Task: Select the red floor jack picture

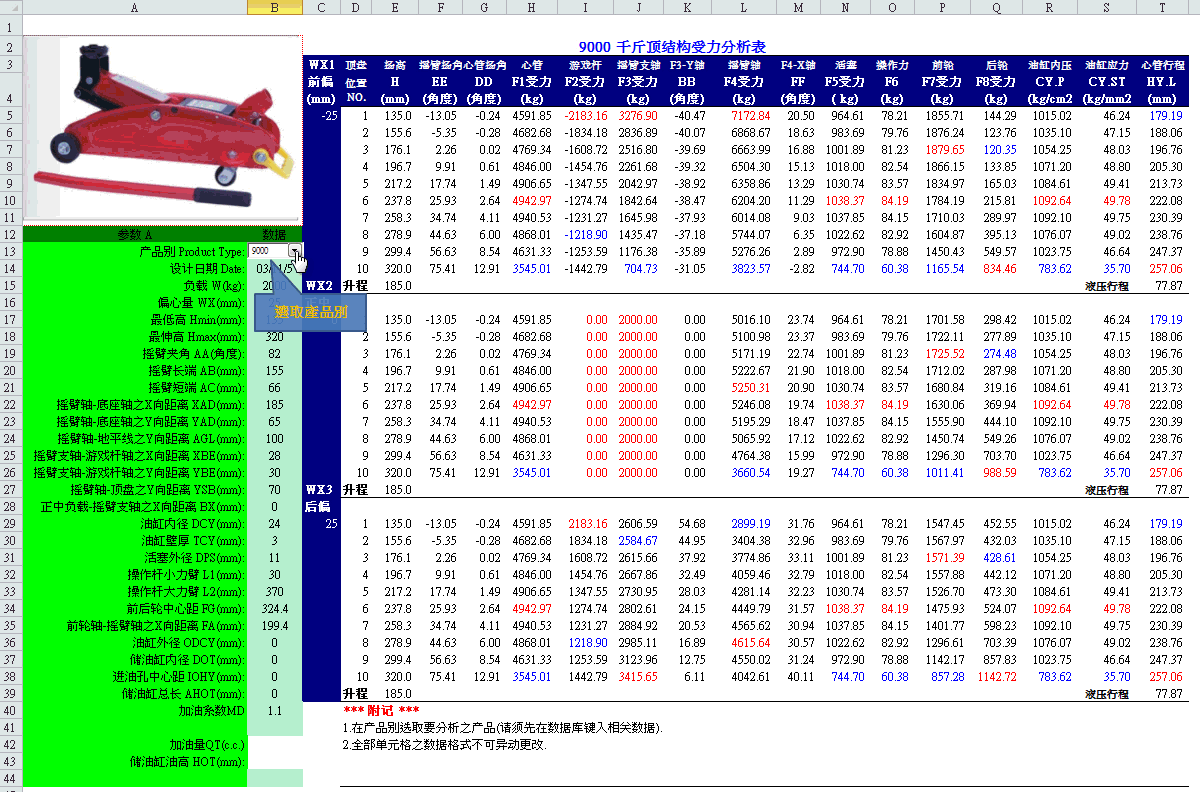Action: click(162, 130)
